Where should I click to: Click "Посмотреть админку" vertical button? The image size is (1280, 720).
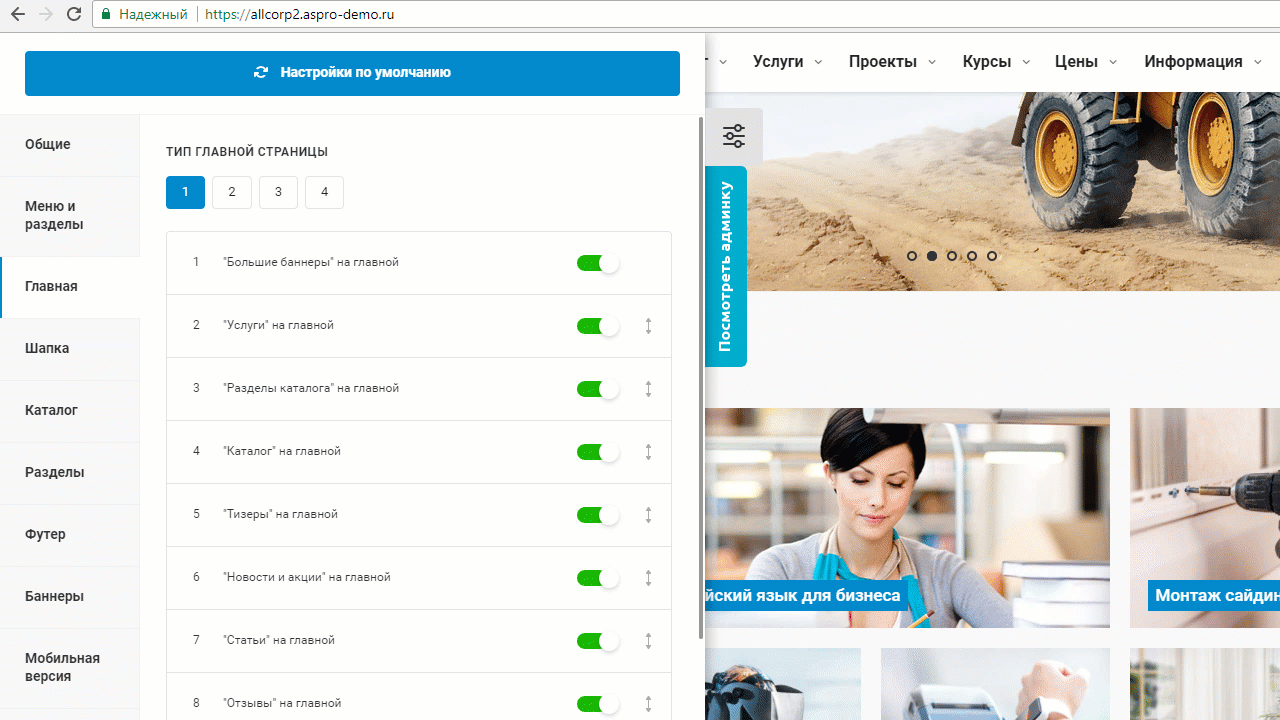click(726, 266)
